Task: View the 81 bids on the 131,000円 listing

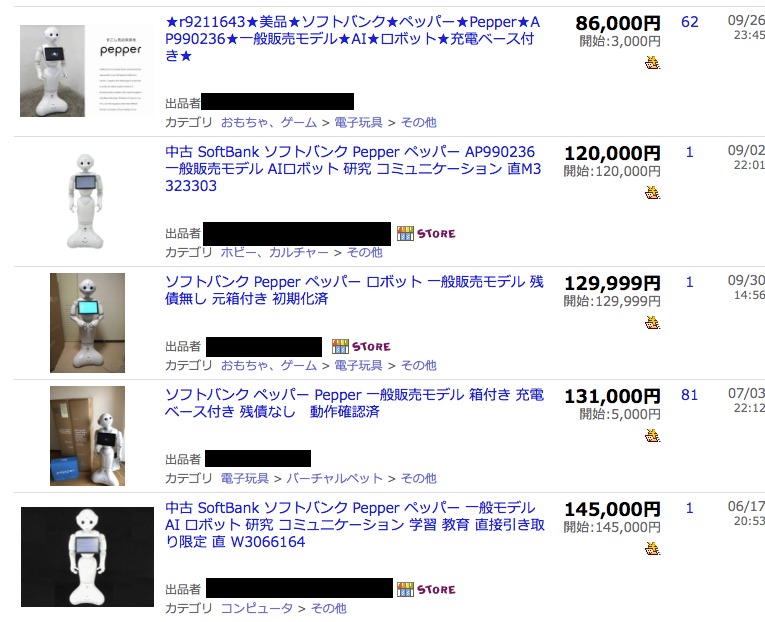Action: [689, 395]
